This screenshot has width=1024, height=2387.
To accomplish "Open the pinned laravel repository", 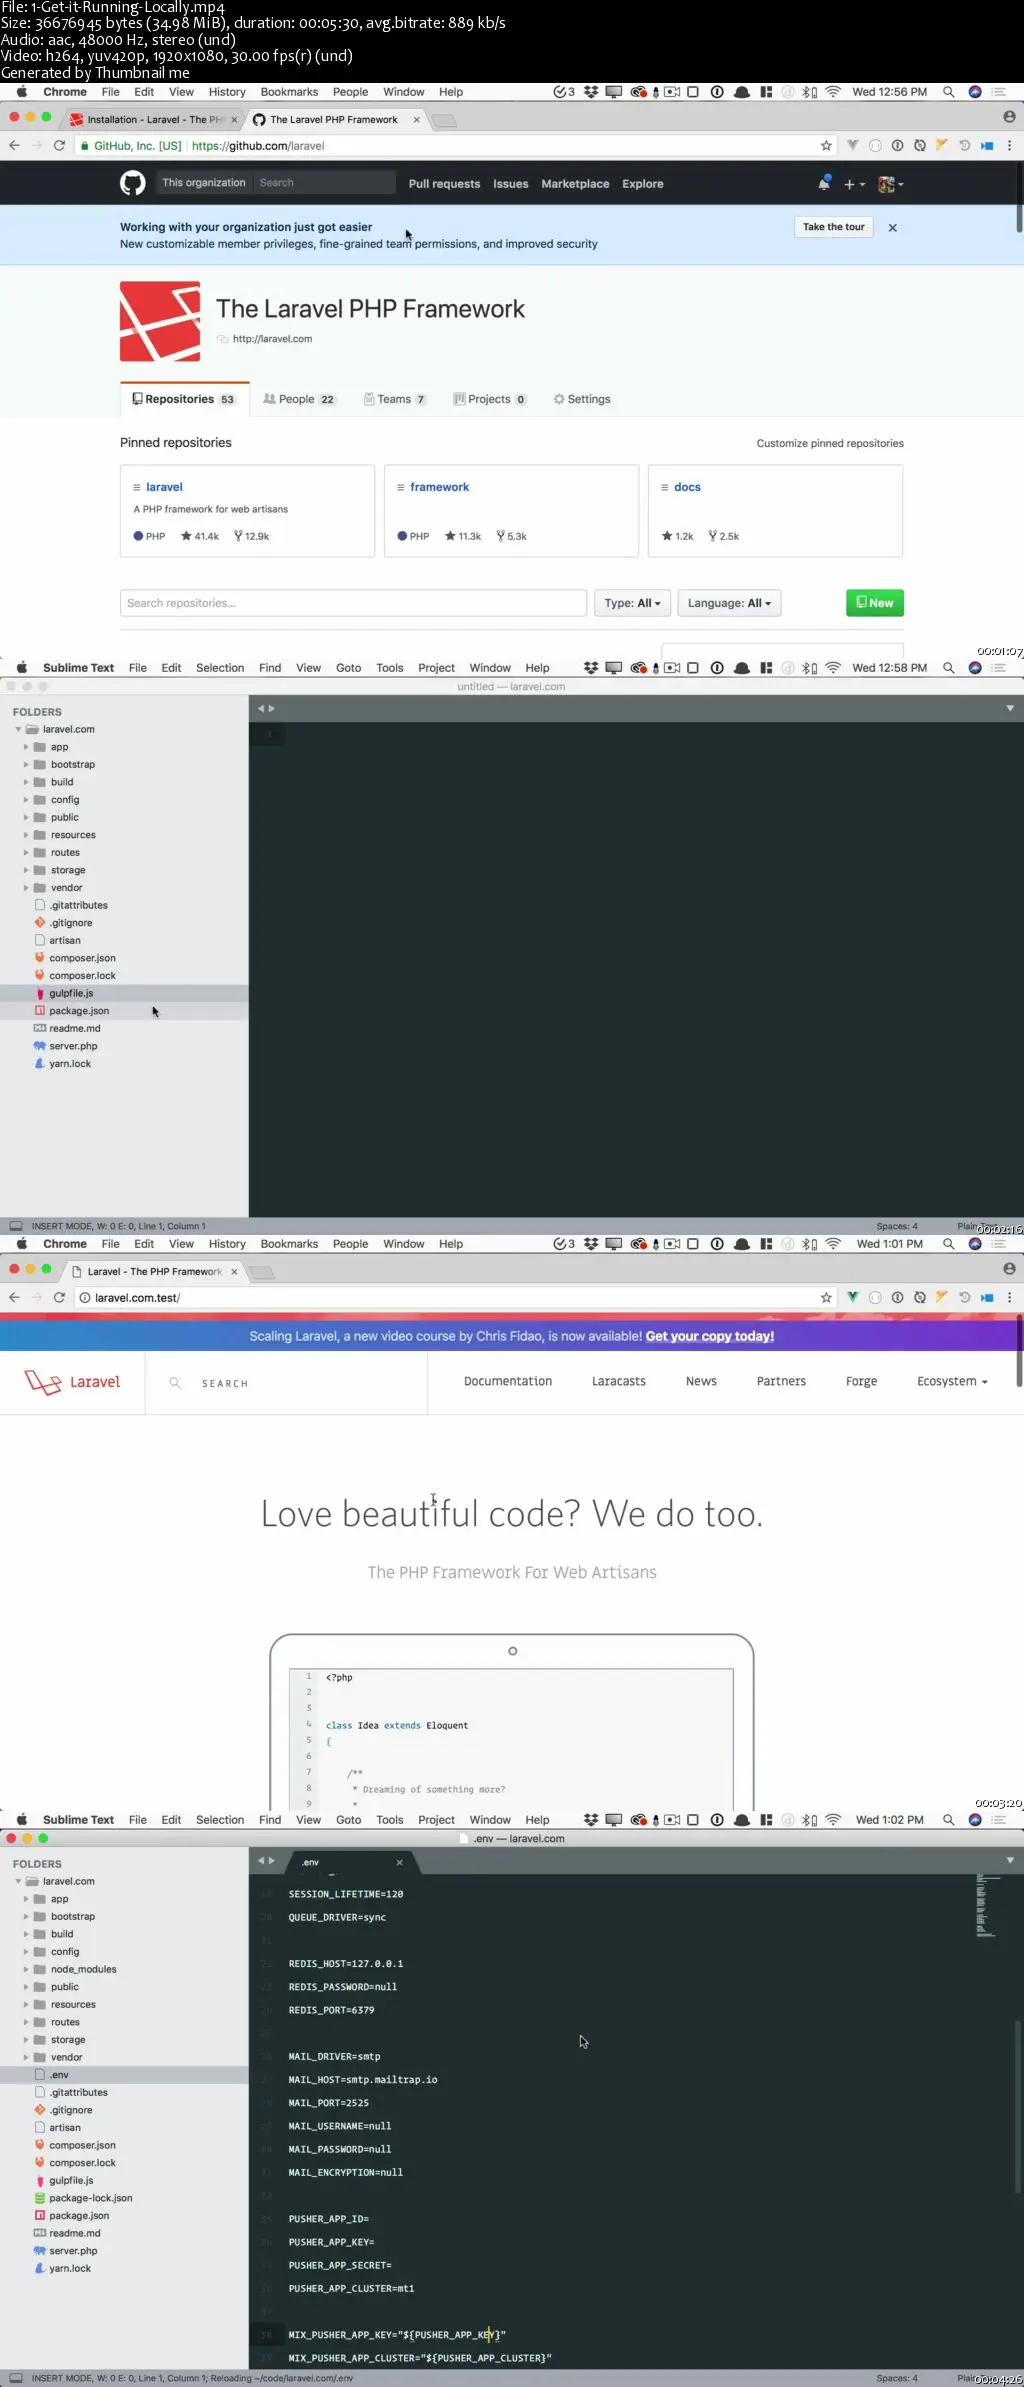I will 164,487.
